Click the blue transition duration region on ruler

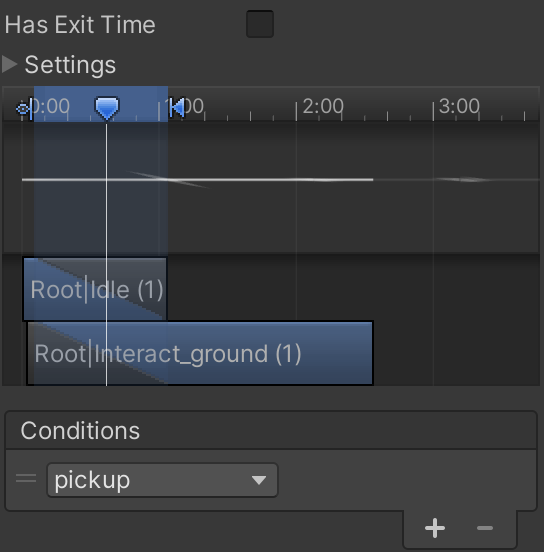101,104
